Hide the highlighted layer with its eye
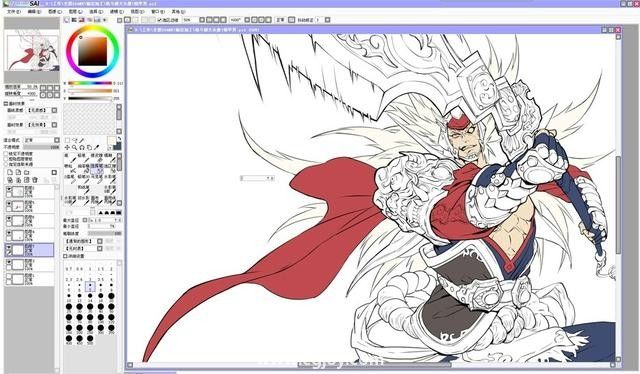 9,247
